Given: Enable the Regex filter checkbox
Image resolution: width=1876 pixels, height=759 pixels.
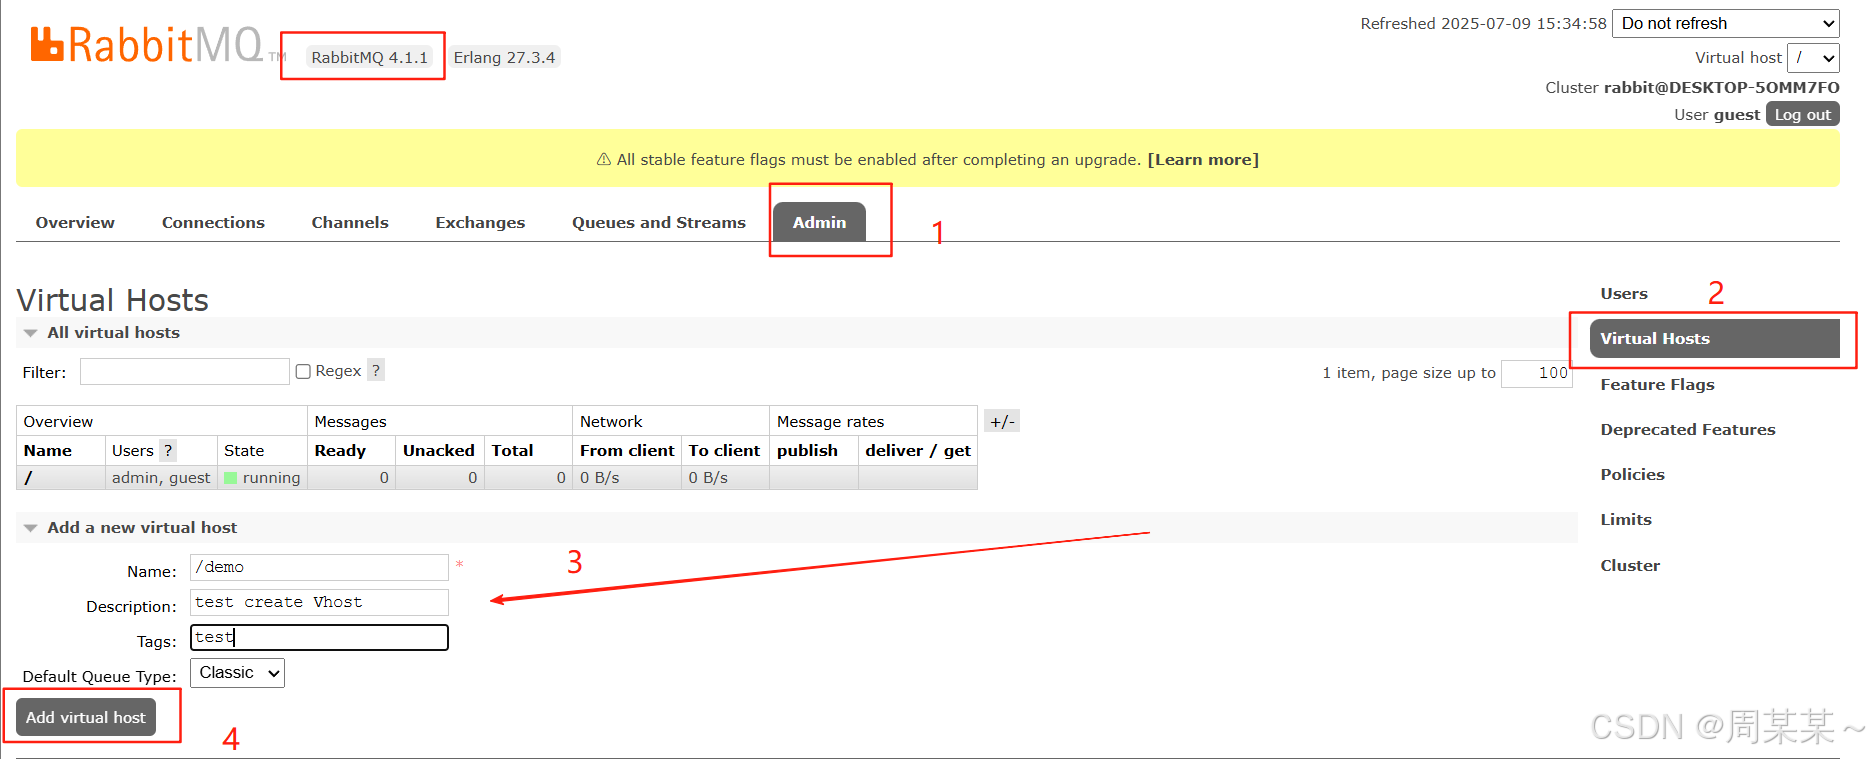Looking at the screenshot, I should (x=303, y=371).
